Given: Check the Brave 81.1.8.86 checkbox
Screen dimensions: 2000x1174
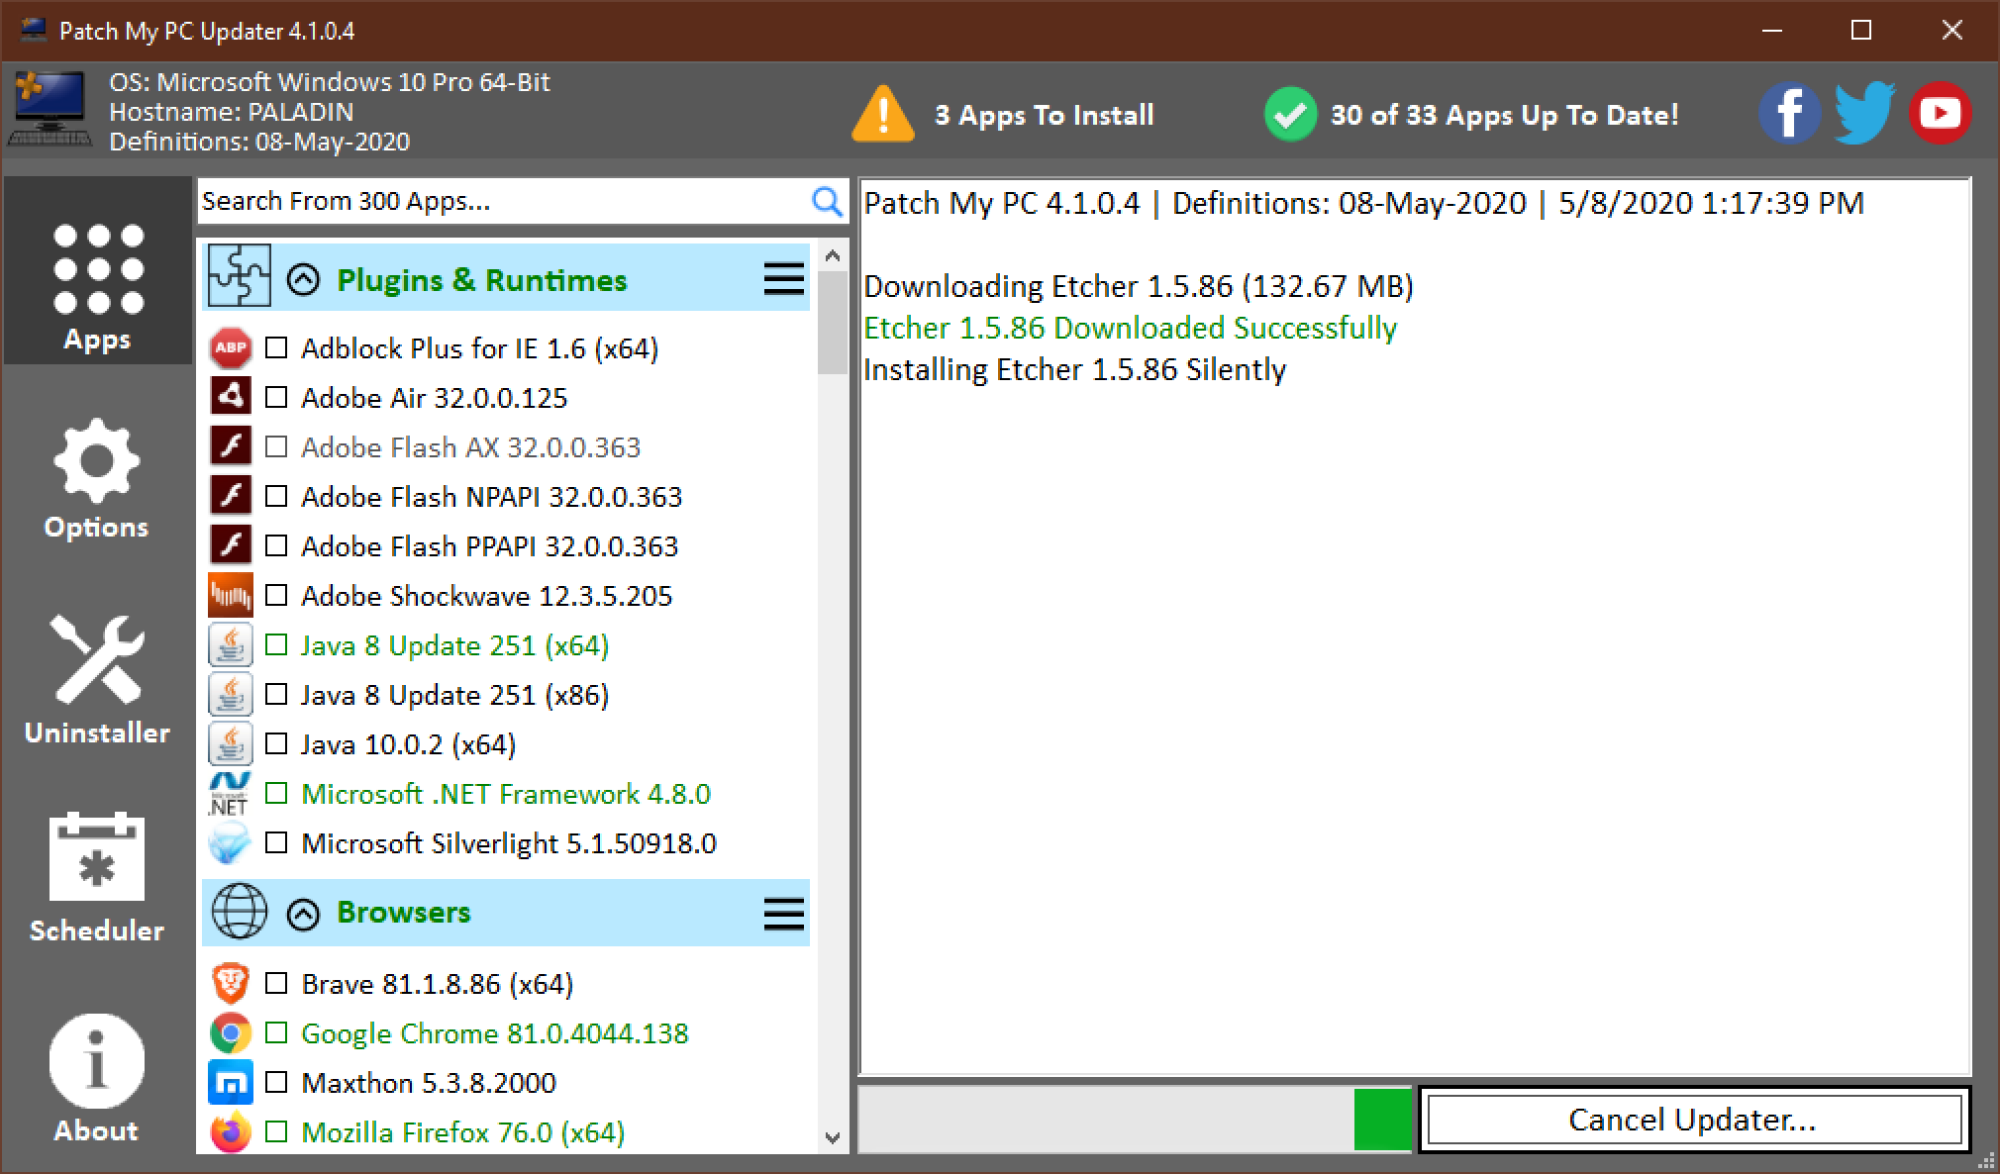Looking at the screenshot, I should (276, 984).
